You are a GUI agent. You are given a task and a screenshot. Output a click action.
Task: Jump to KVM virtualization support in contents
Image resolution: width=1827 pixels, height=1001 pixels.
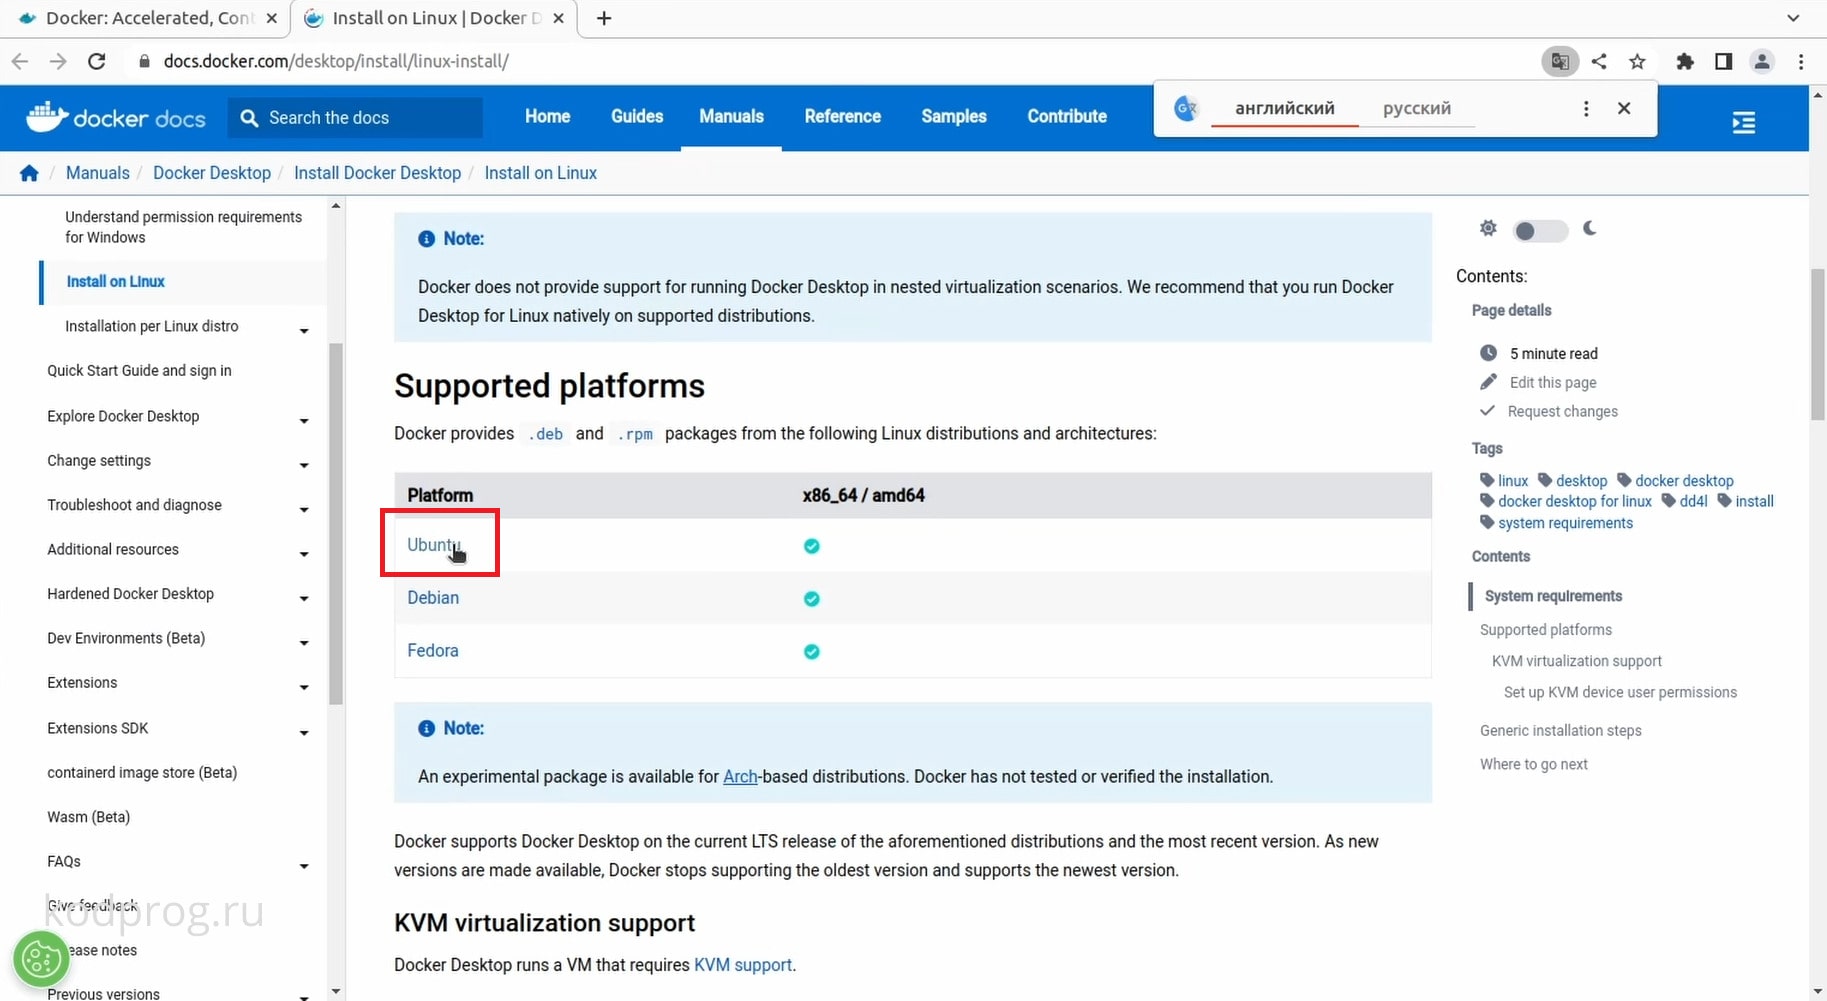pos(1576,661)
